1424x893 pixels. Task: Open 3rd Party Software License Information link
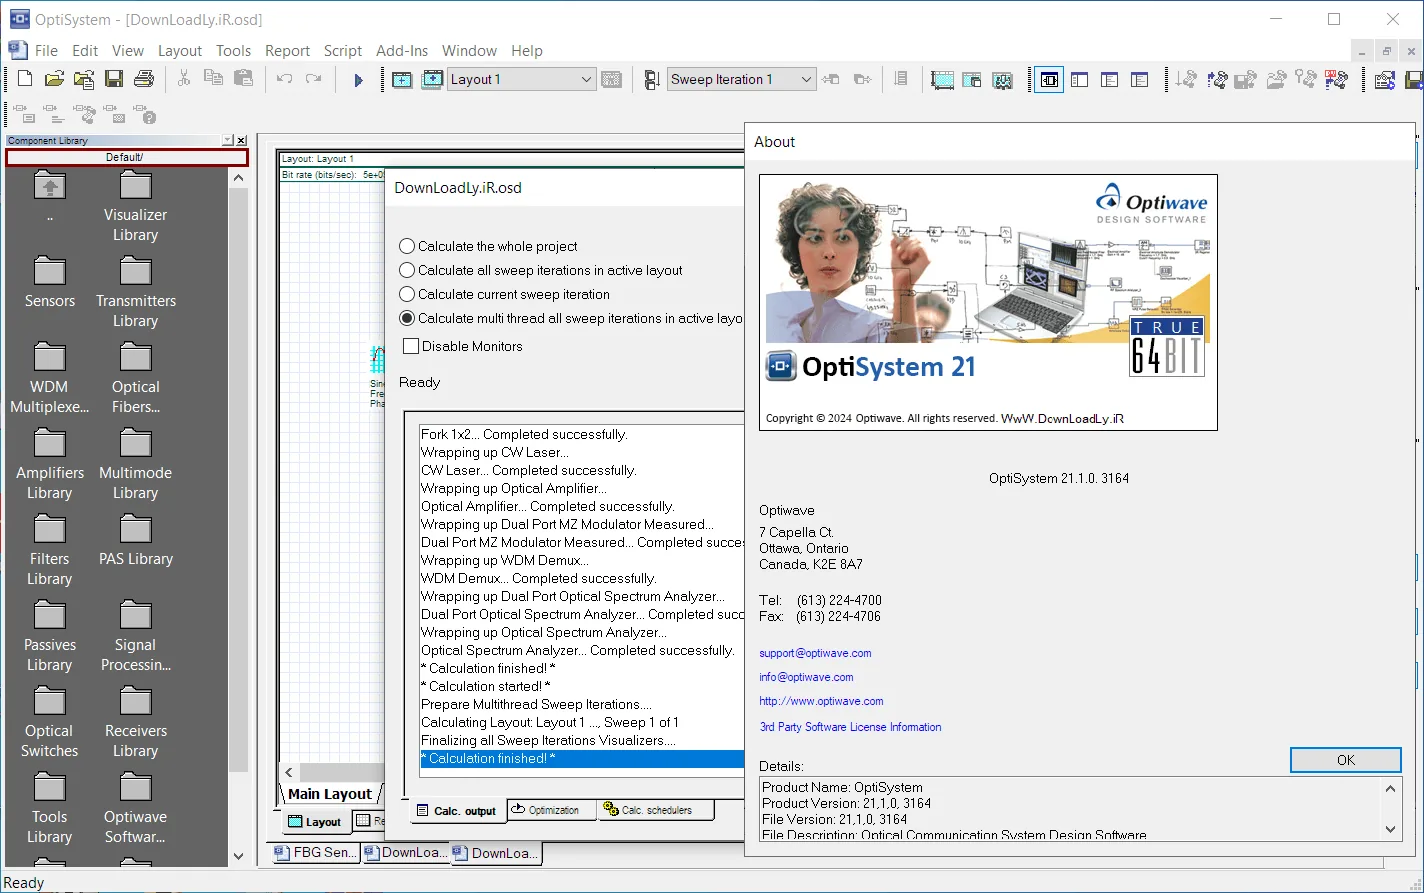[850, 727]
